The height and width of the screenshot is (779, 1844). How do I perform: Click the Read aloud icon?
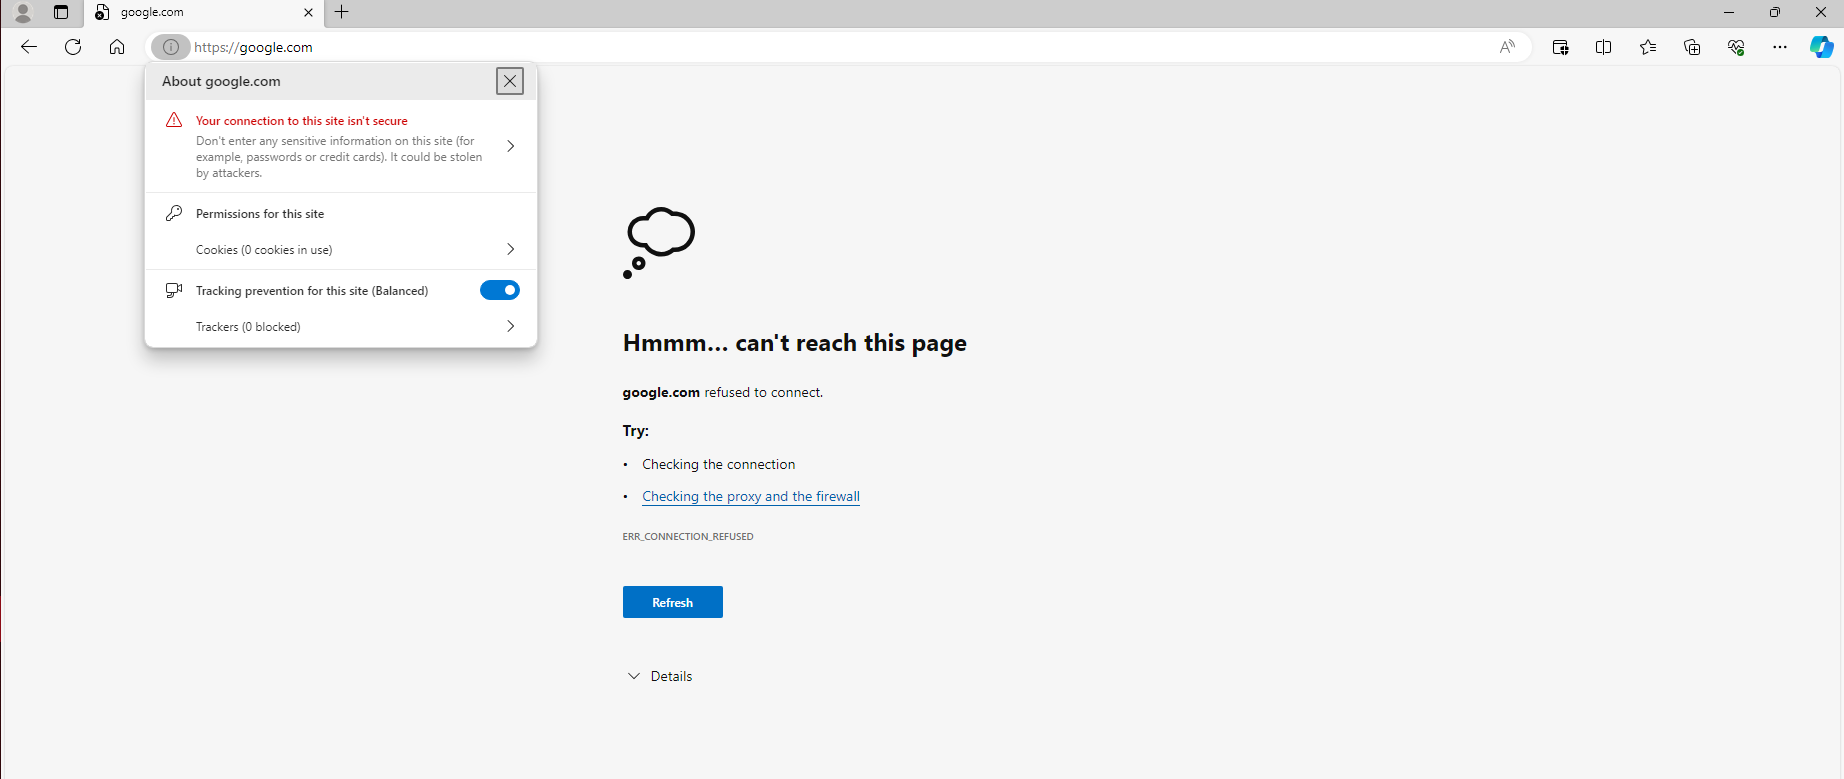[1507, 47]
